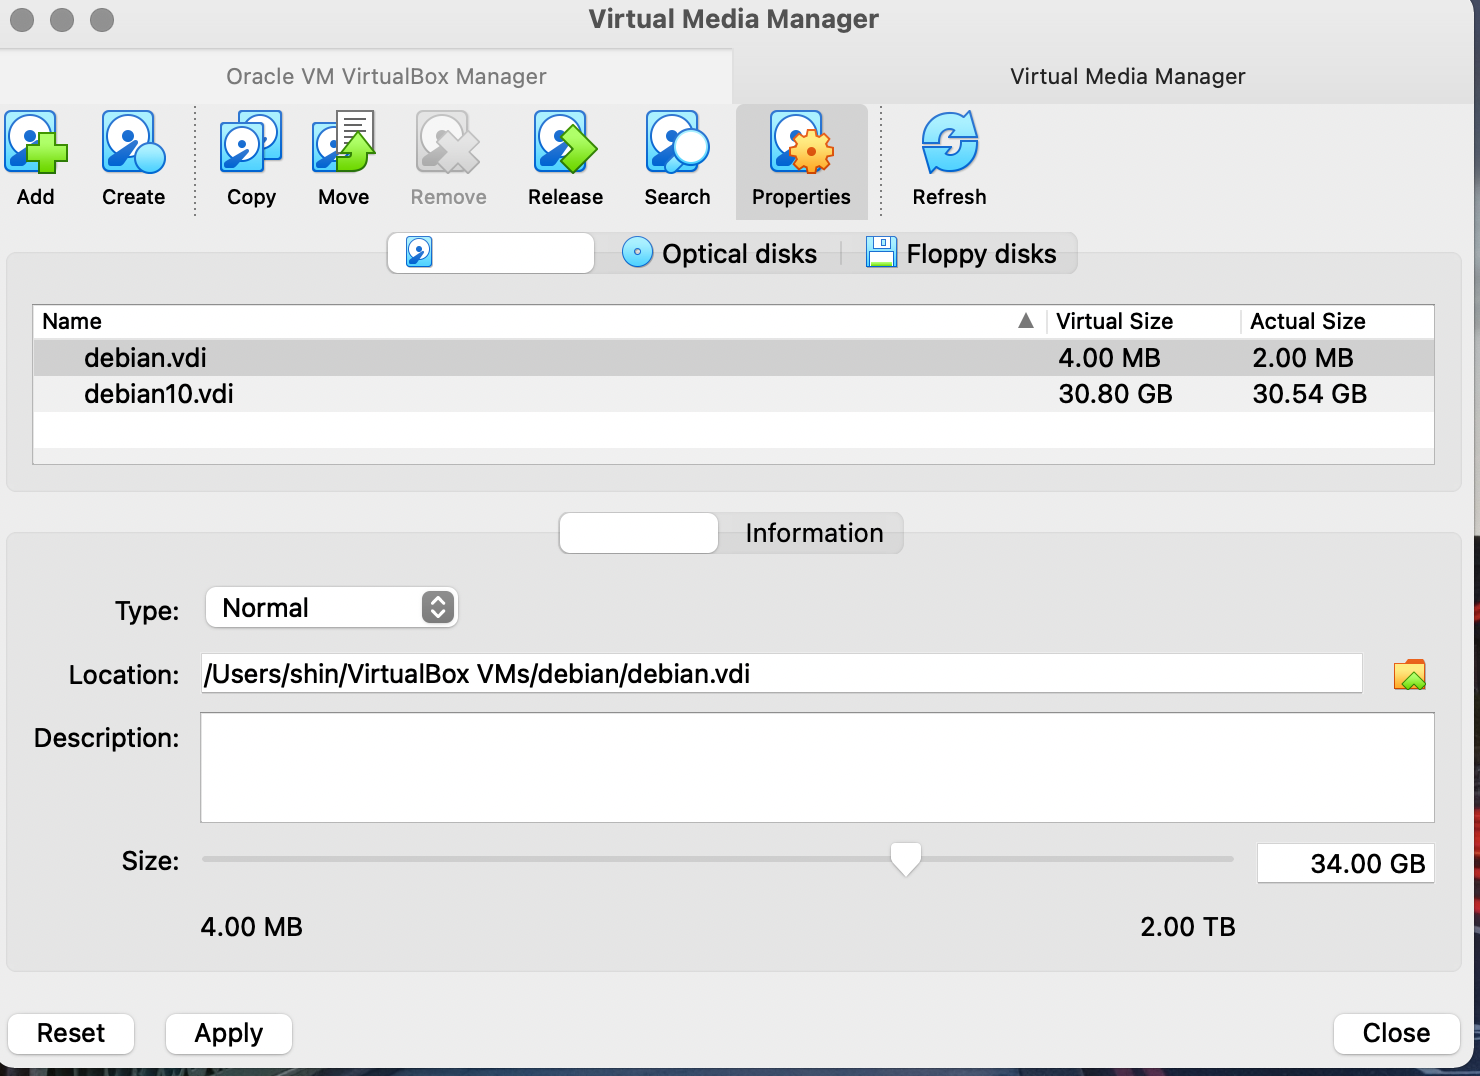Show the Information tab
Viewport: 1480px width, 1076px height.
[x=814, y=533]
